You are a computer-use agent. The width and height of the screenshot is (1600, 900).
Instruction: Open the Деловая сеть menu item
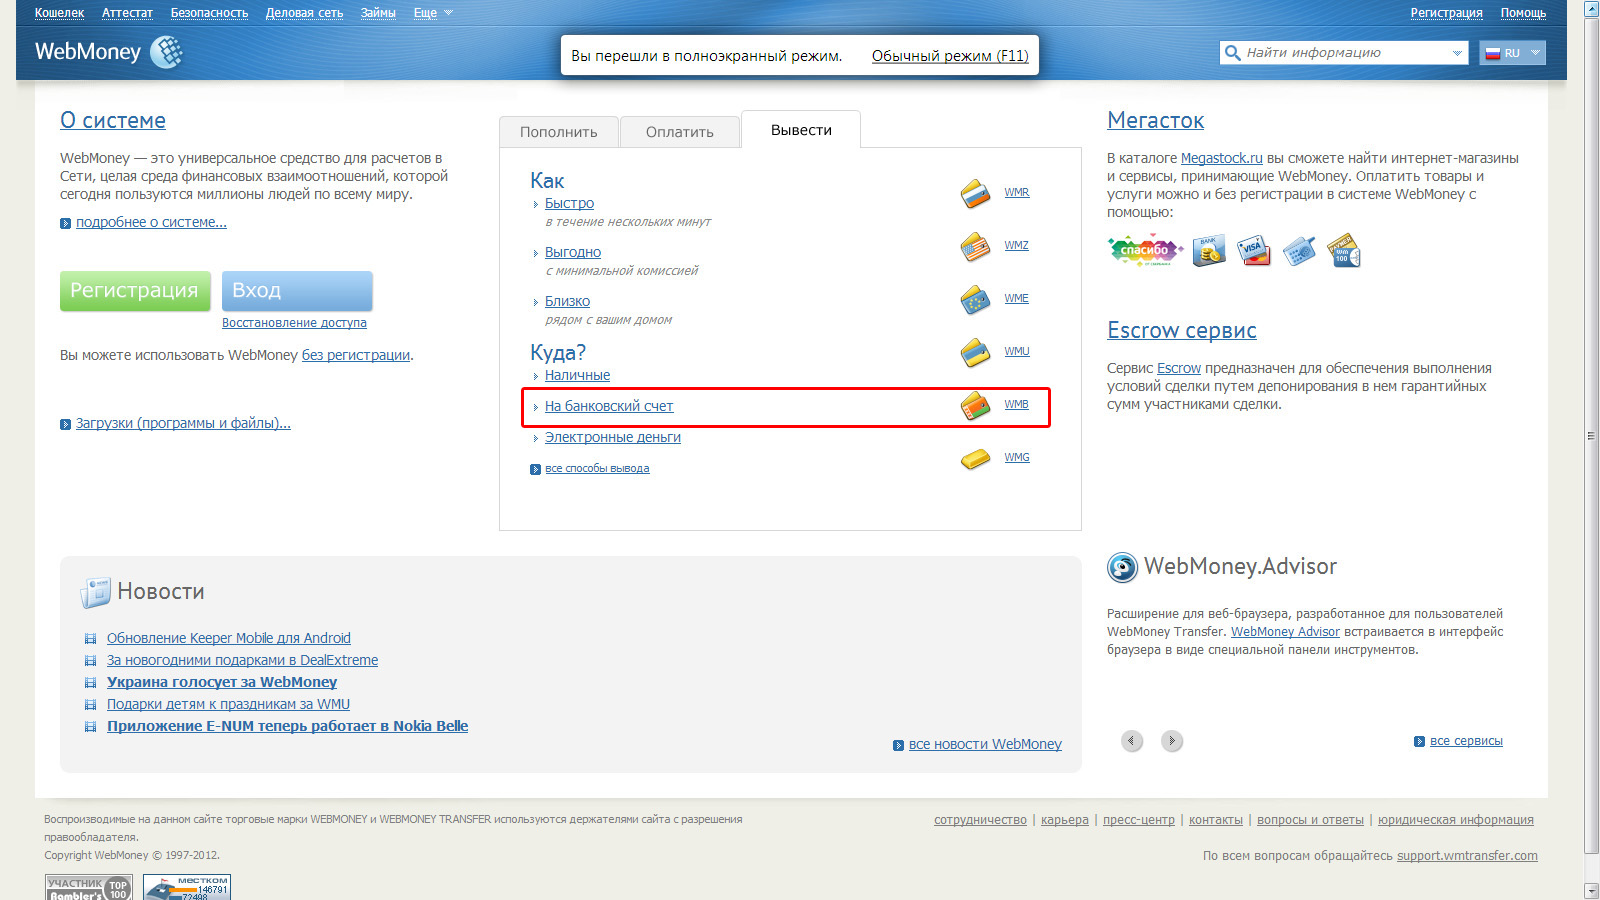(304, 13)
